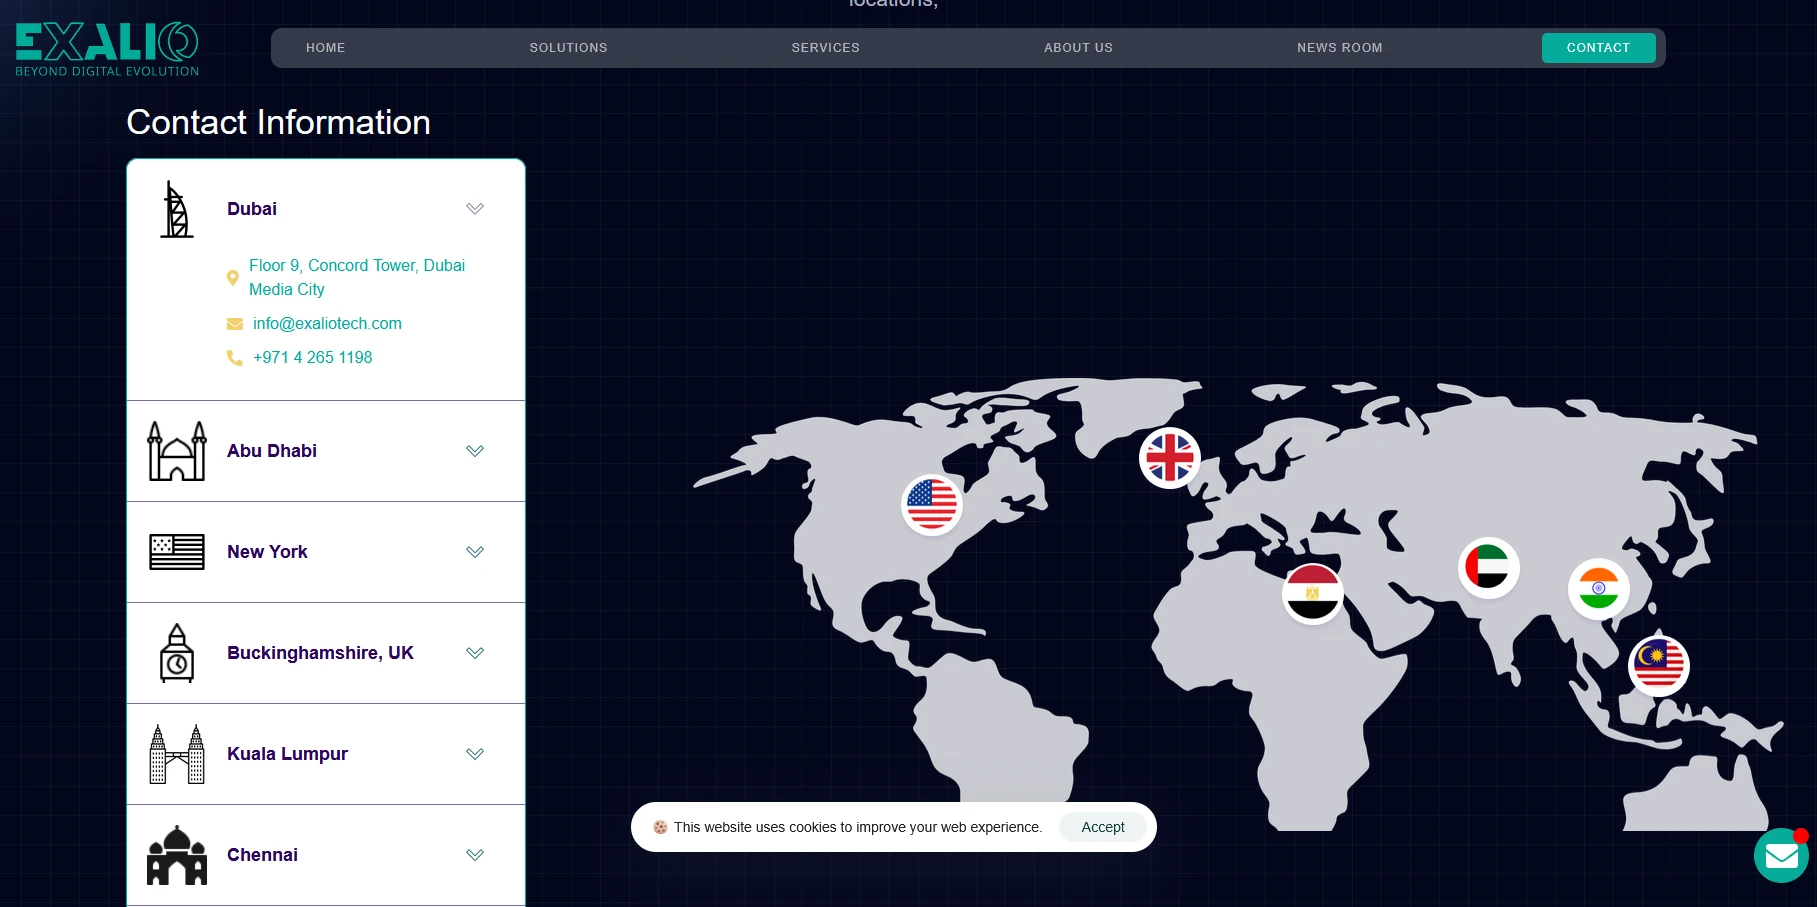
Task: Accept the cookie notice
Action: (1102, 827)
